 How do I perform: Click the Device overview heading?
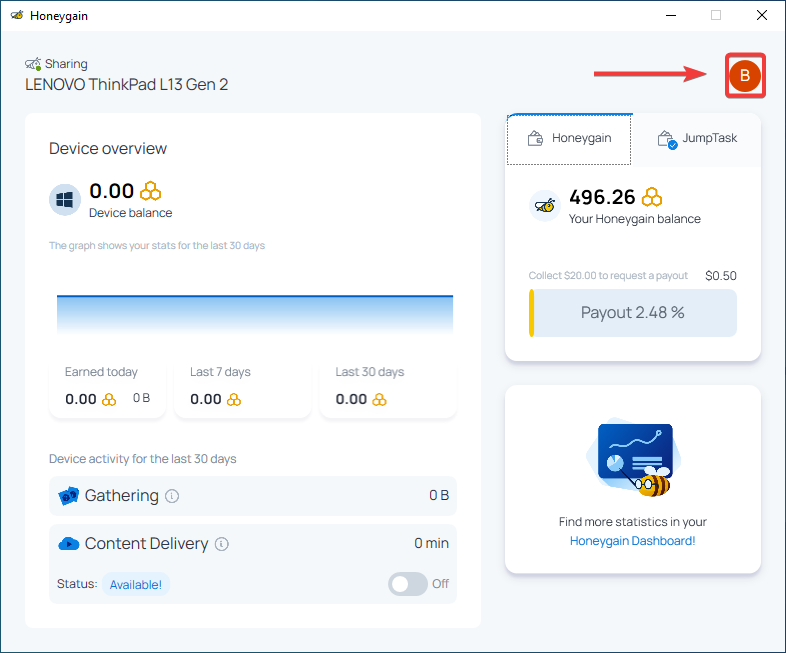[x=108, y=149]
